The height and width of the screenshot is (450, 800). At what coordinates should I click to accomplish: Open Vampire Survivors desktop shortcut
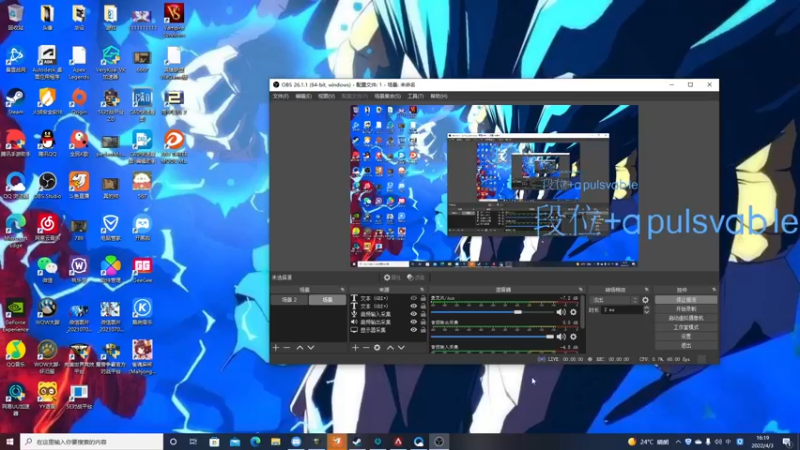tap(174, 20)
